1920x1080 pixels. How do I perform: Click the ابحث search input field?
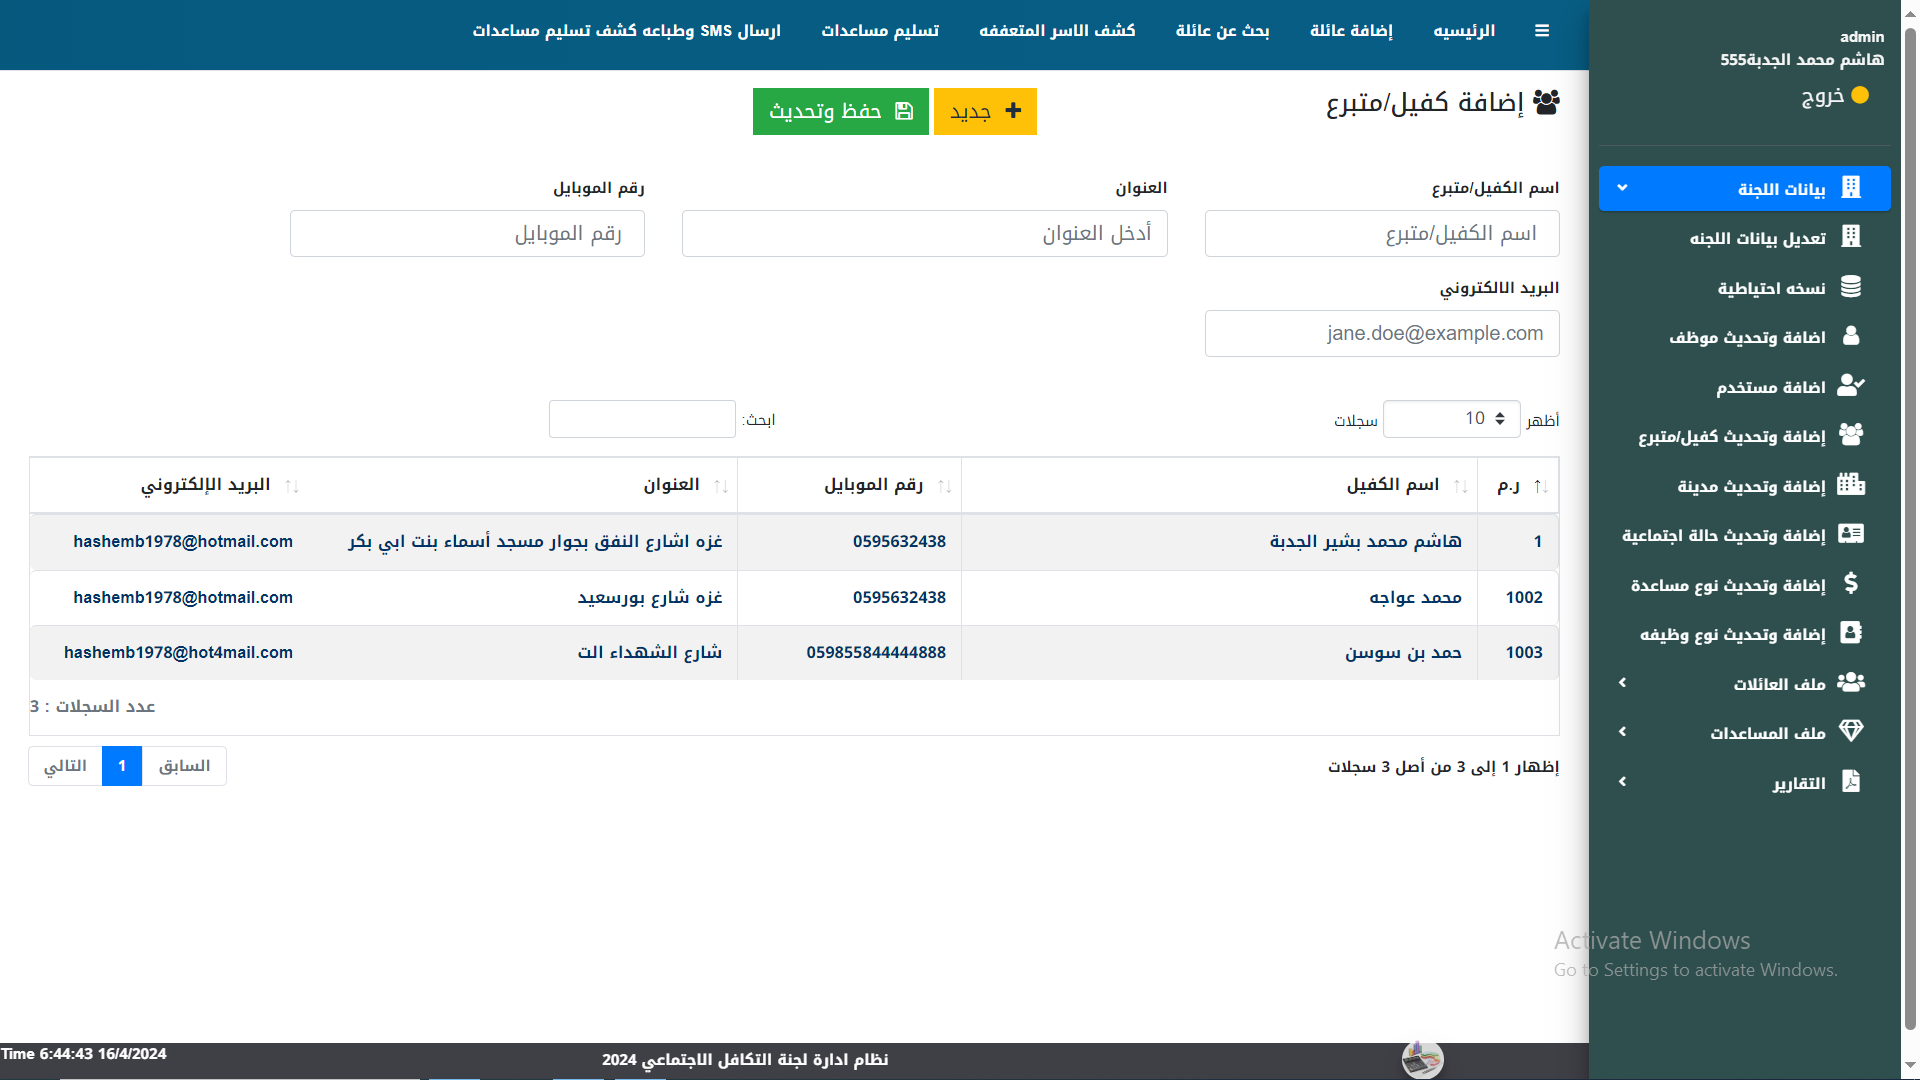point(641,418)
